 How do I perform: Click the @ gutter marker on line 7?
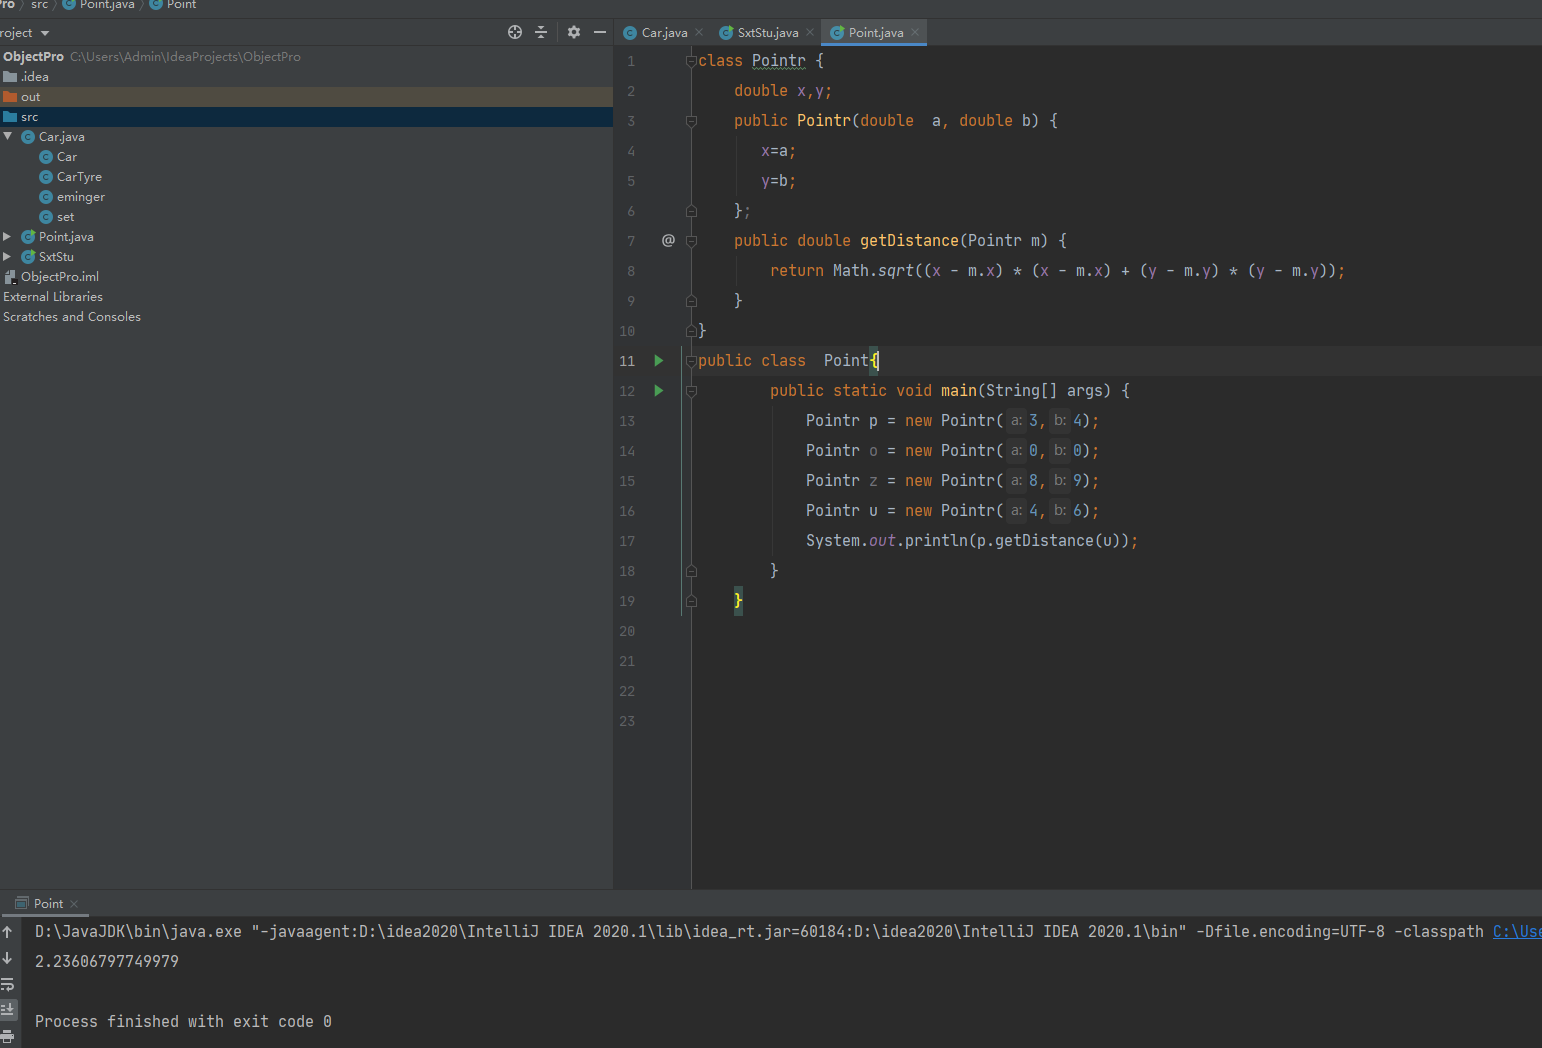(668, 240)
